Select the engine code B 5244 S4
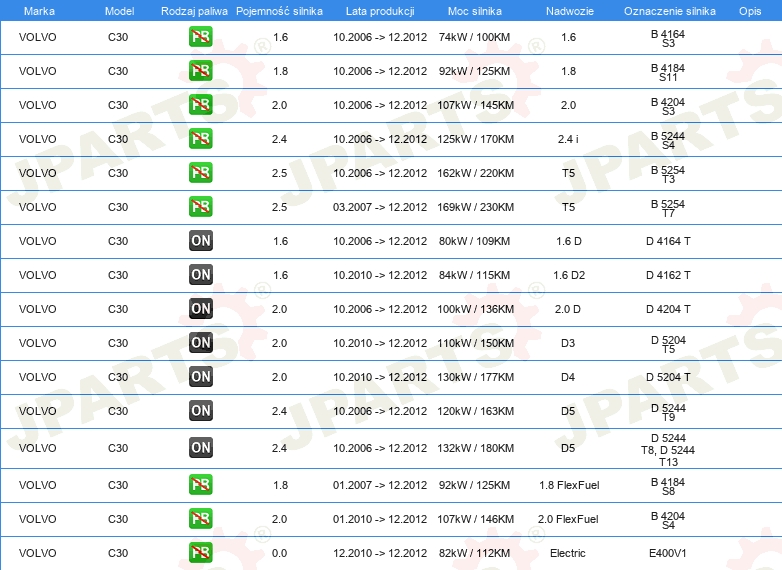The image size is (782, 570). [x=668, y=140]
